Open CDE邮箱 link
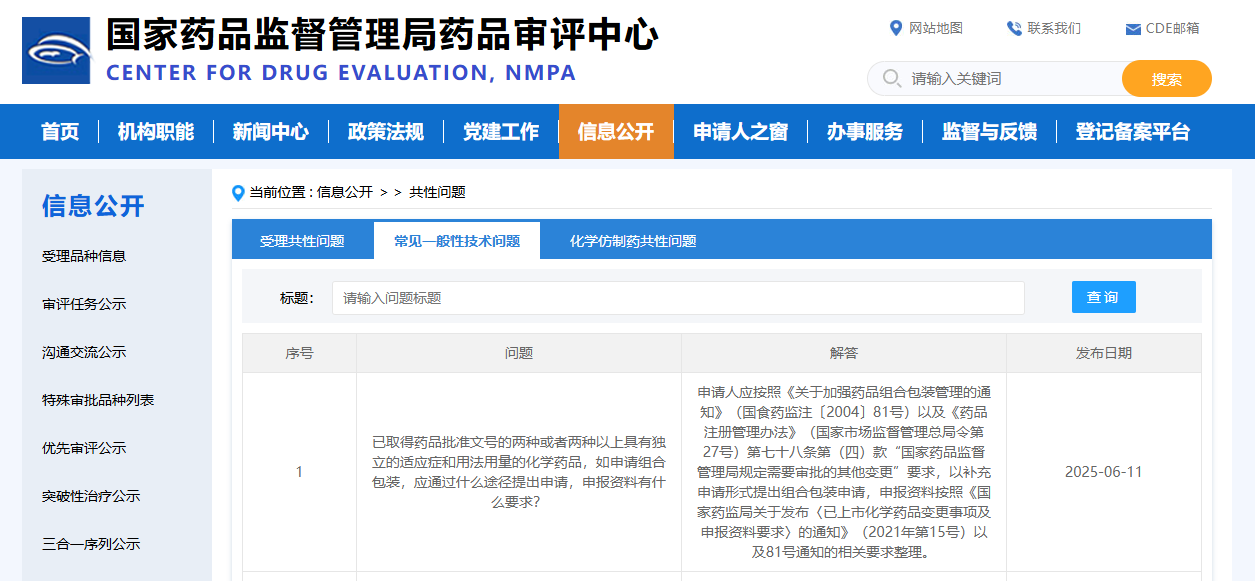Viewport: 1255px width, 581px height. click(1173, 28)
